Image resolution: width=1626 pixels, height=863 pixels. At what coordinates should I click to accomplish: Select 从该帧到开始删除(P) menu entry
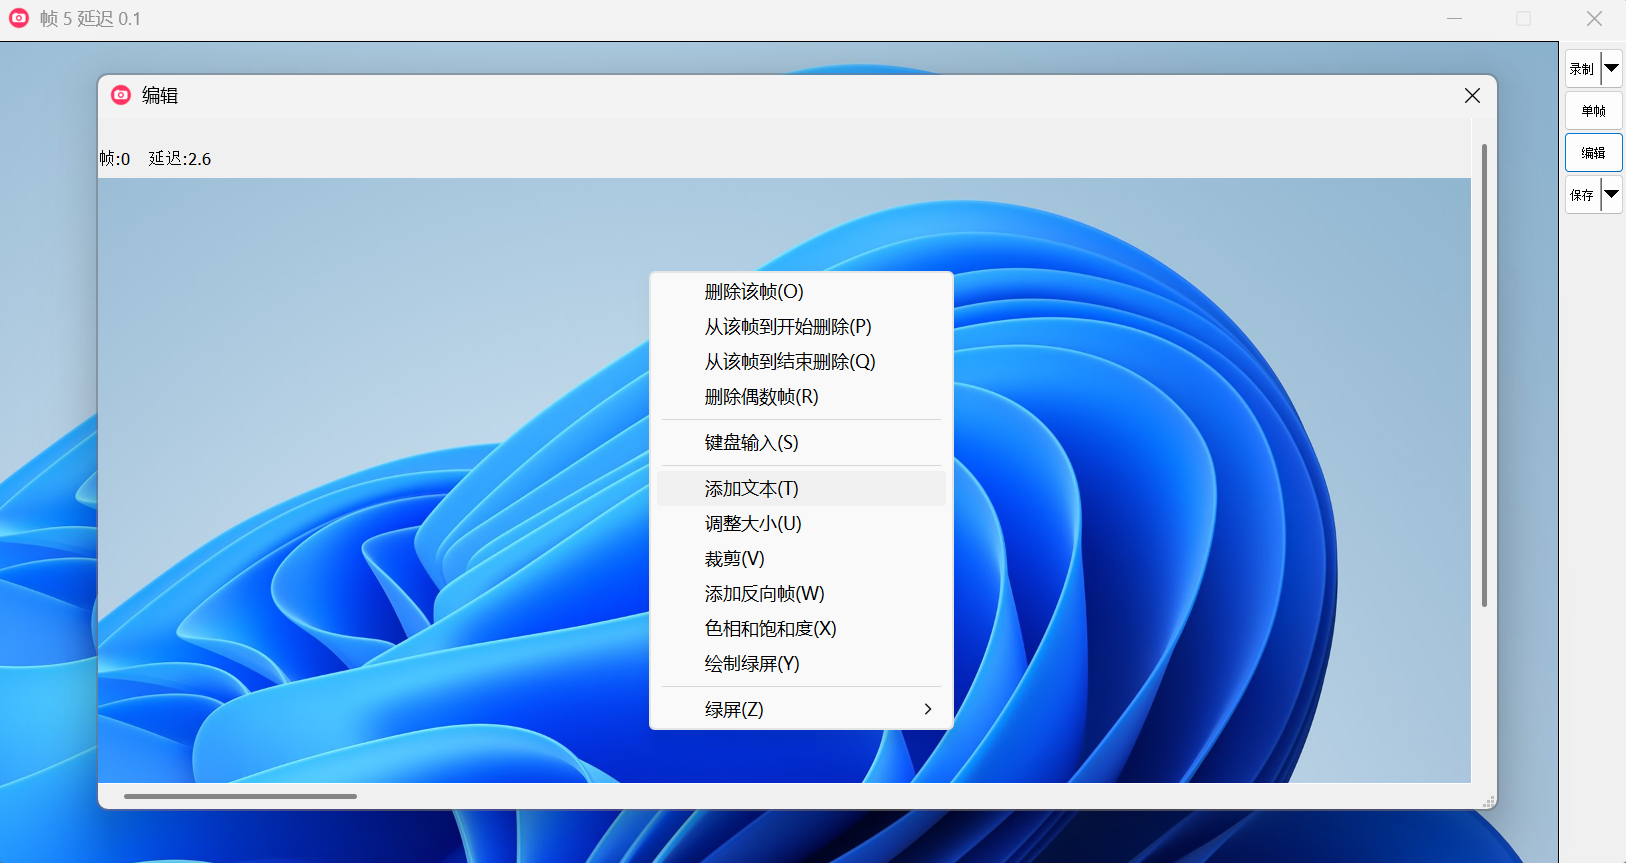801,327
